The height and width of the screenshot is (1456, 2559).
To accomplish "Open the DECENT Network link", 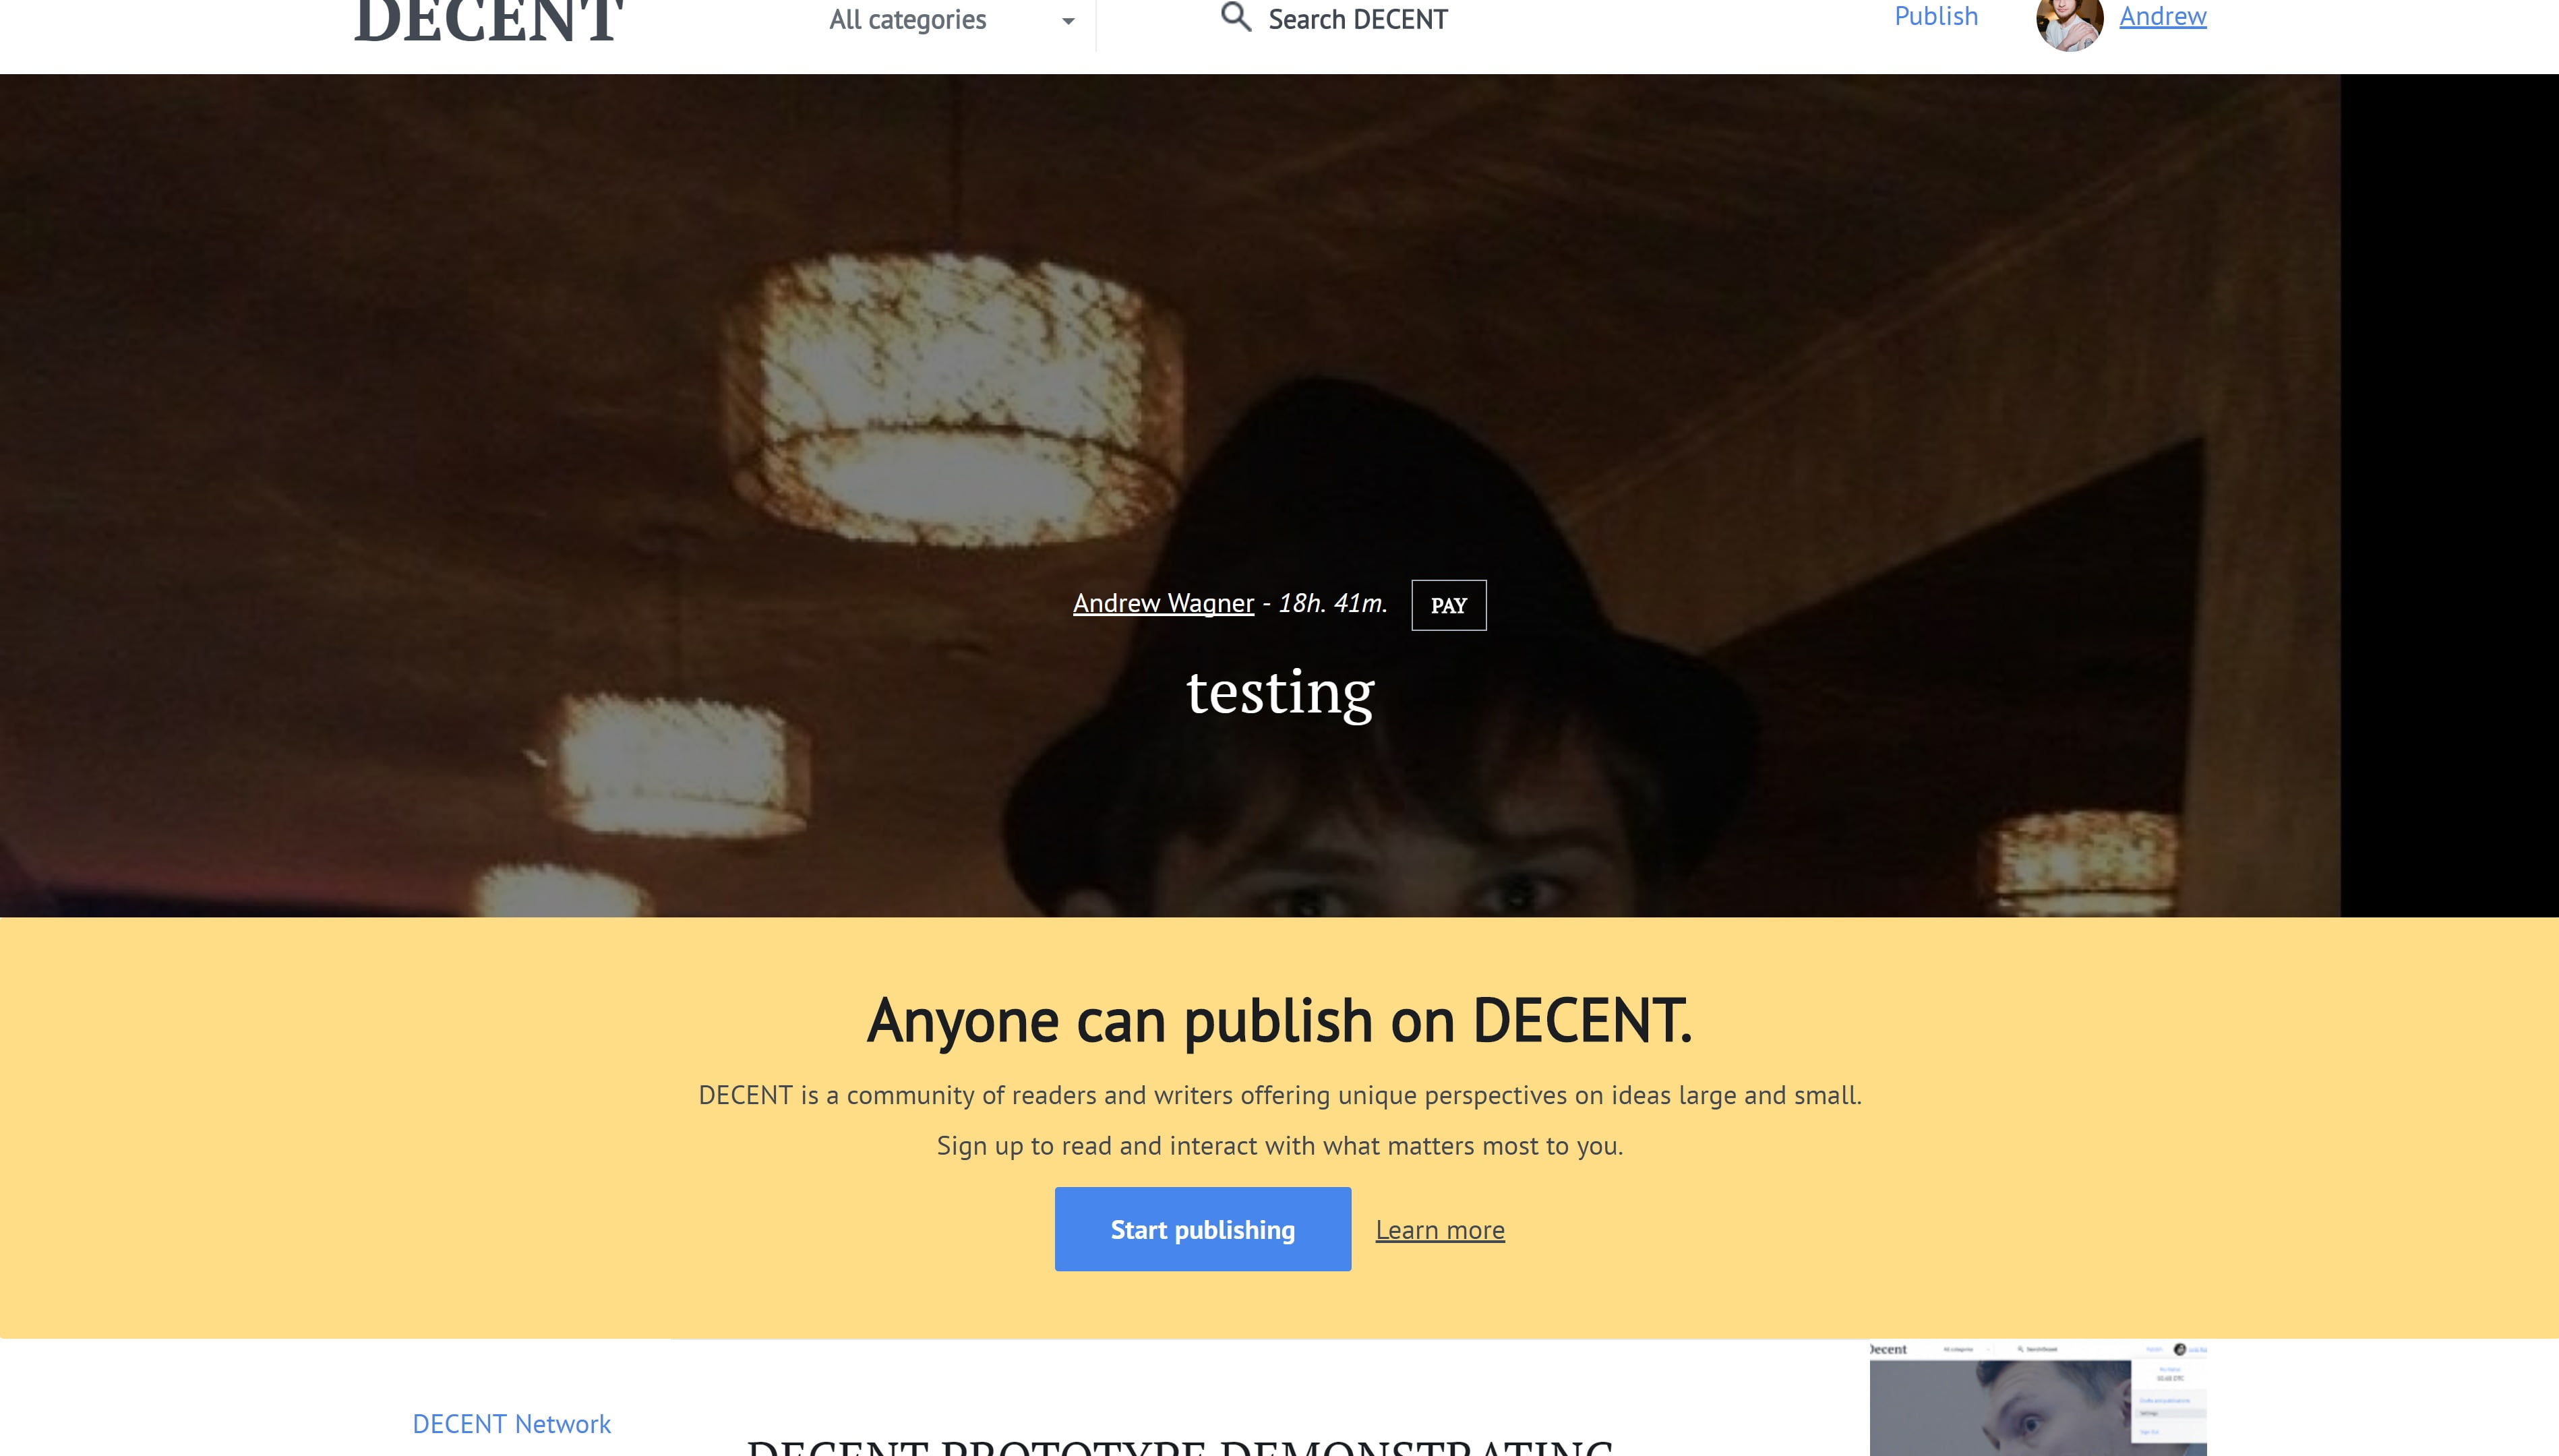I will click(x=511, y=1423).
